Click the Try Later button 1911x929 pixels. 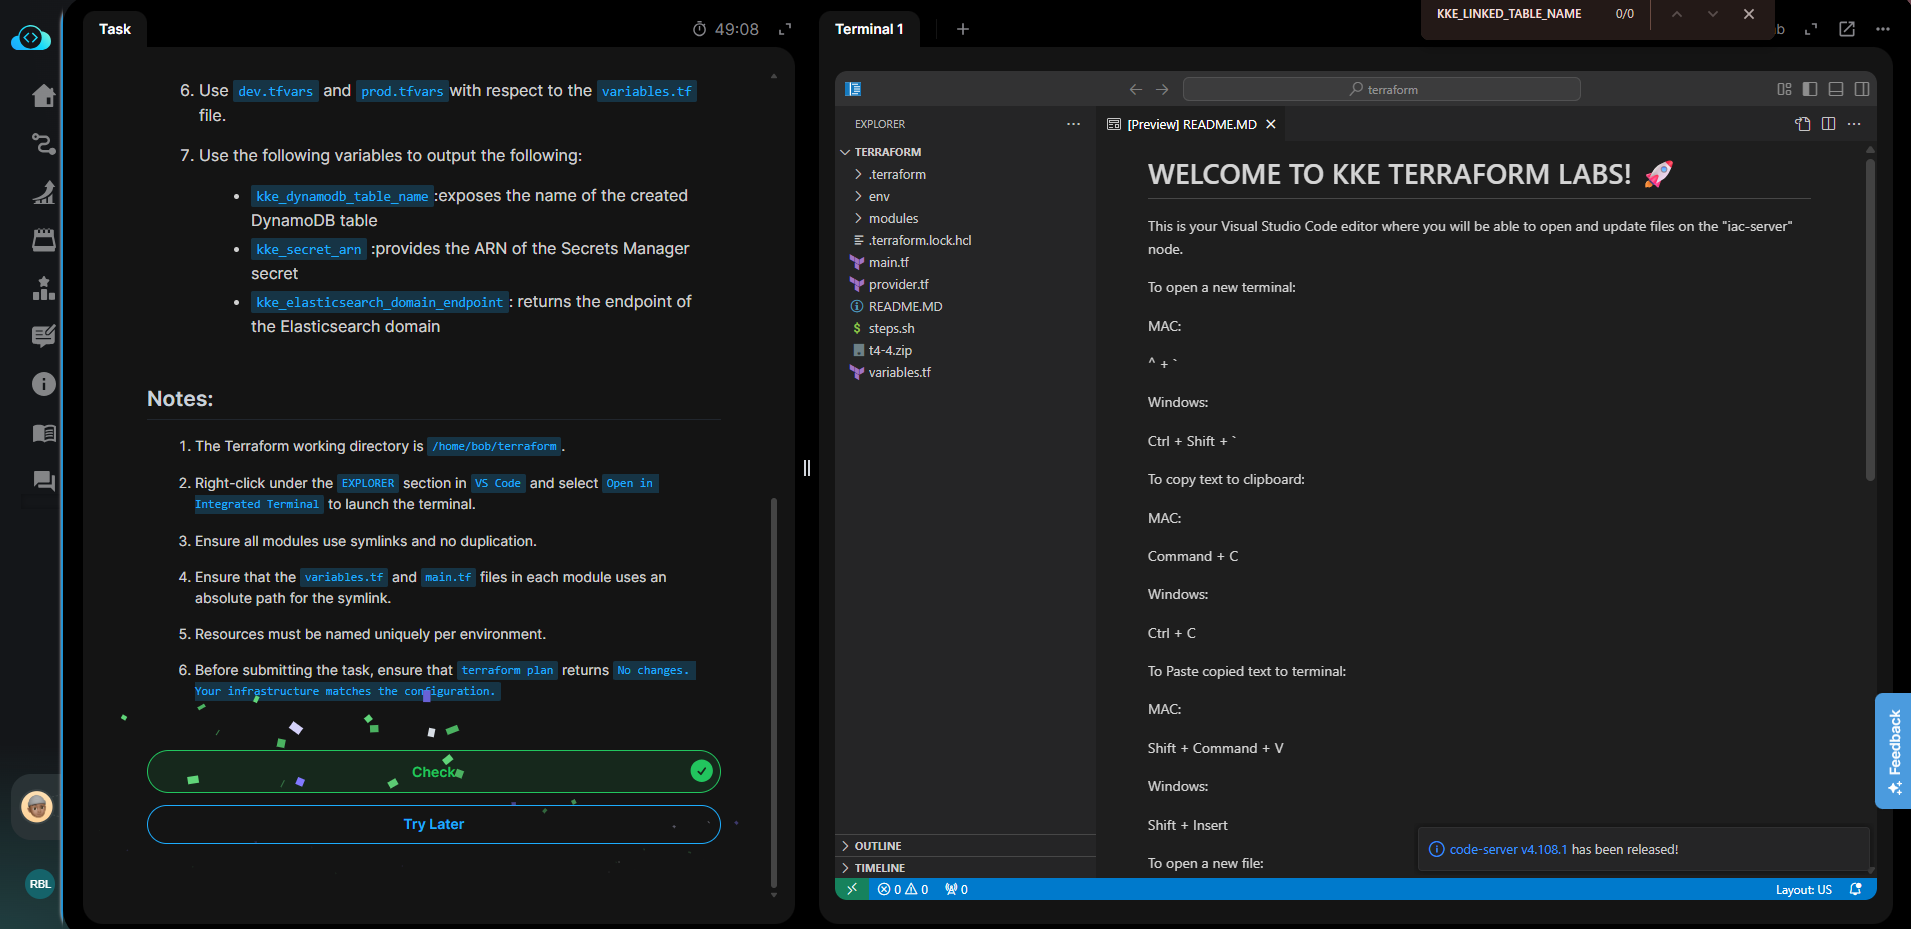click(x=433, y=824)
